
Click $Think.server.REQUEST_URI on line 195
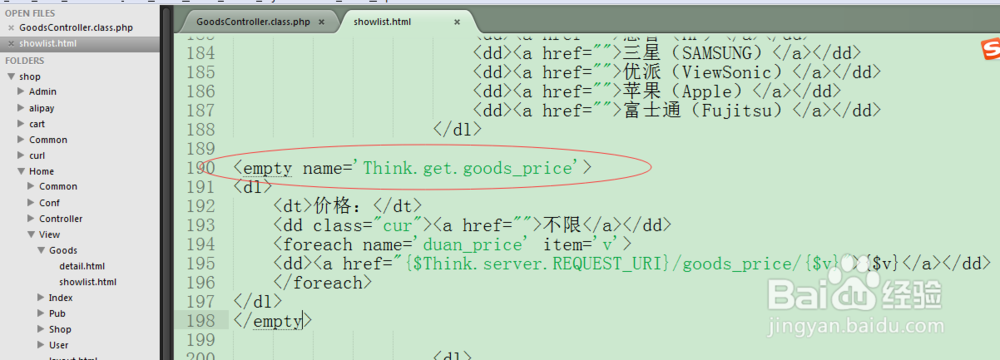point(538,264)
